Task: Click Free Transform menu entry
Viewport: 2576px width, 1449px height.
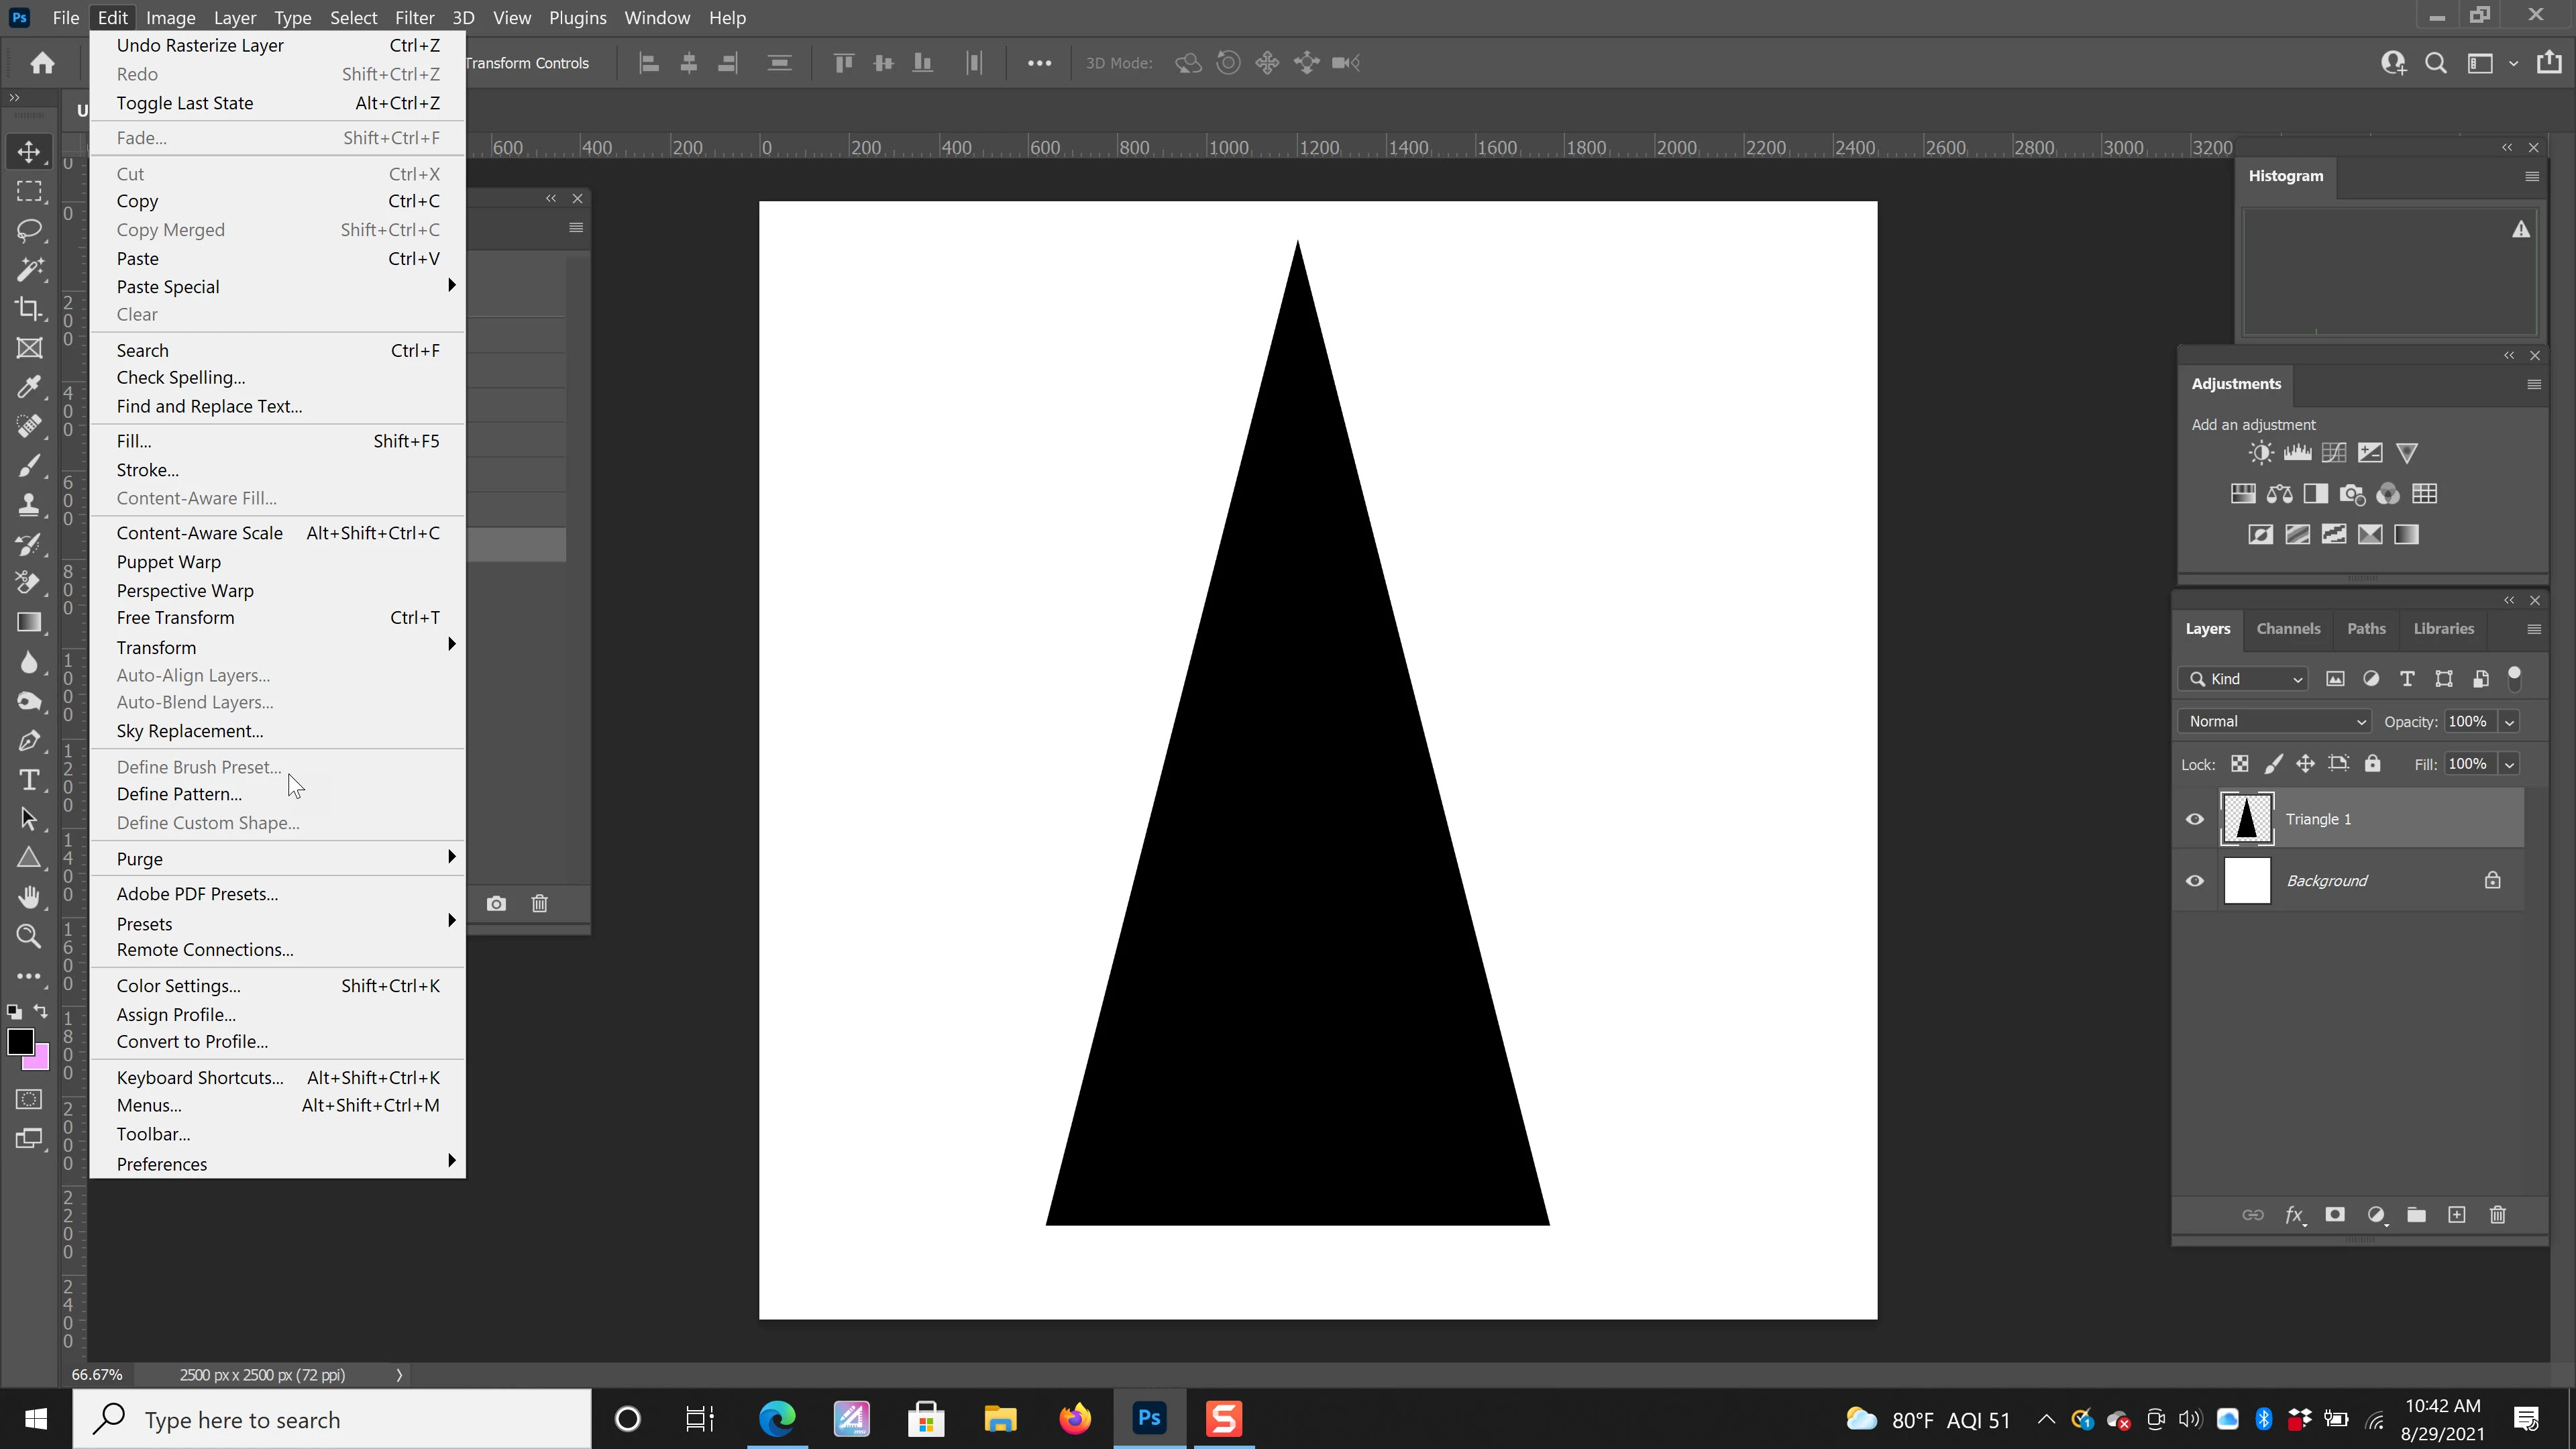Action: pyautogui.click(x=175, y=618)
